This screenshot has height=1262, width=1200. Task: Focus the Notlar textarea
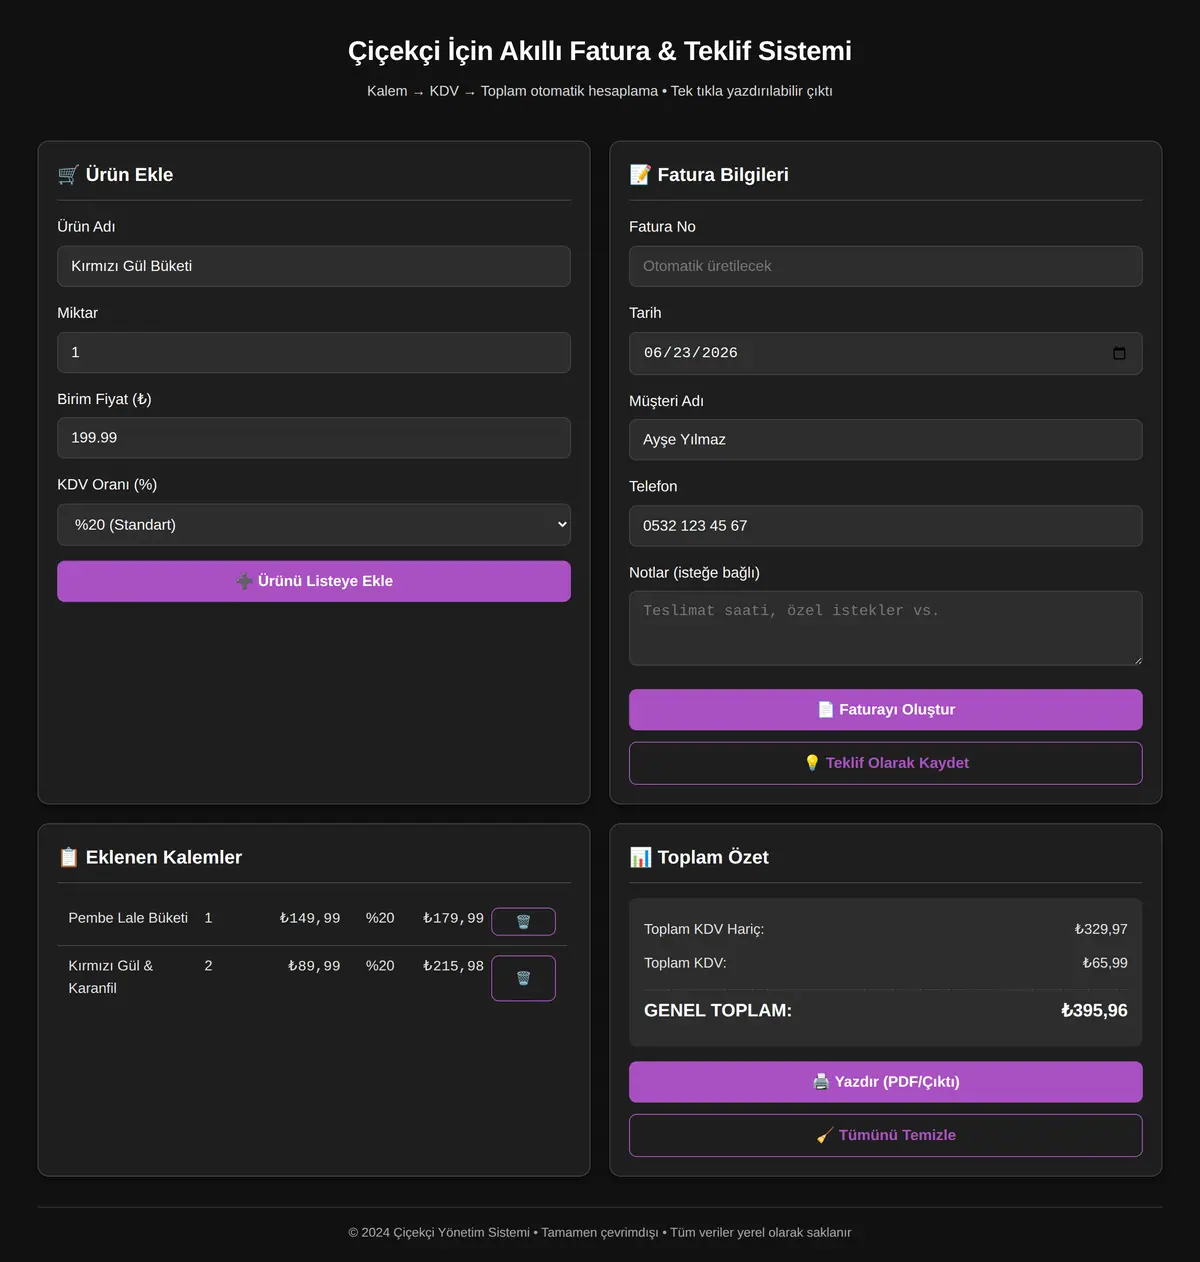pos(886,628)
